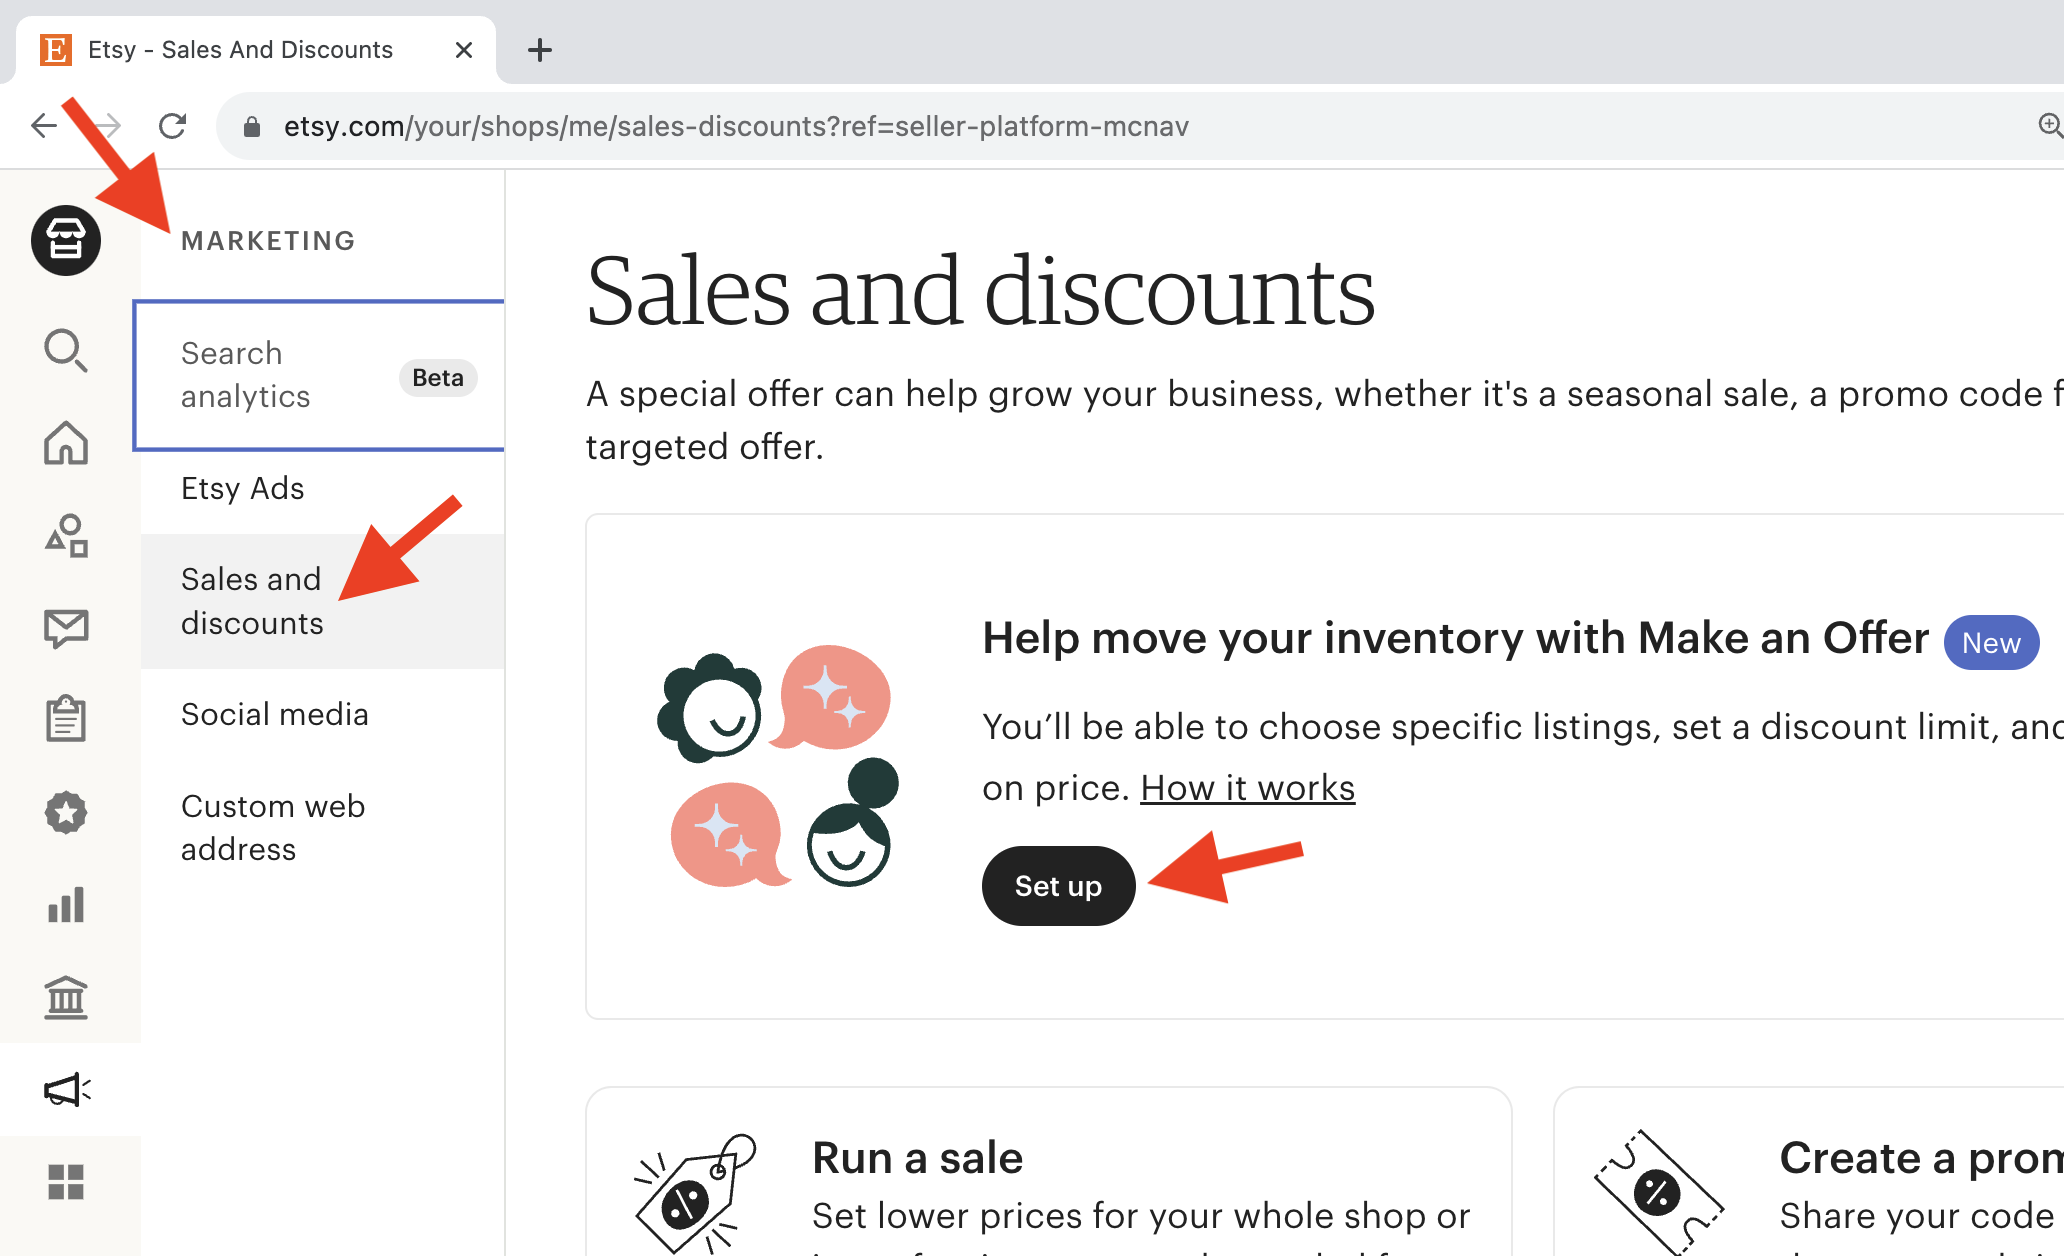Viewport: 2064px width, 1256px height.
Task: Open Messages envelope icon
Action: click(x=66, y=628)
